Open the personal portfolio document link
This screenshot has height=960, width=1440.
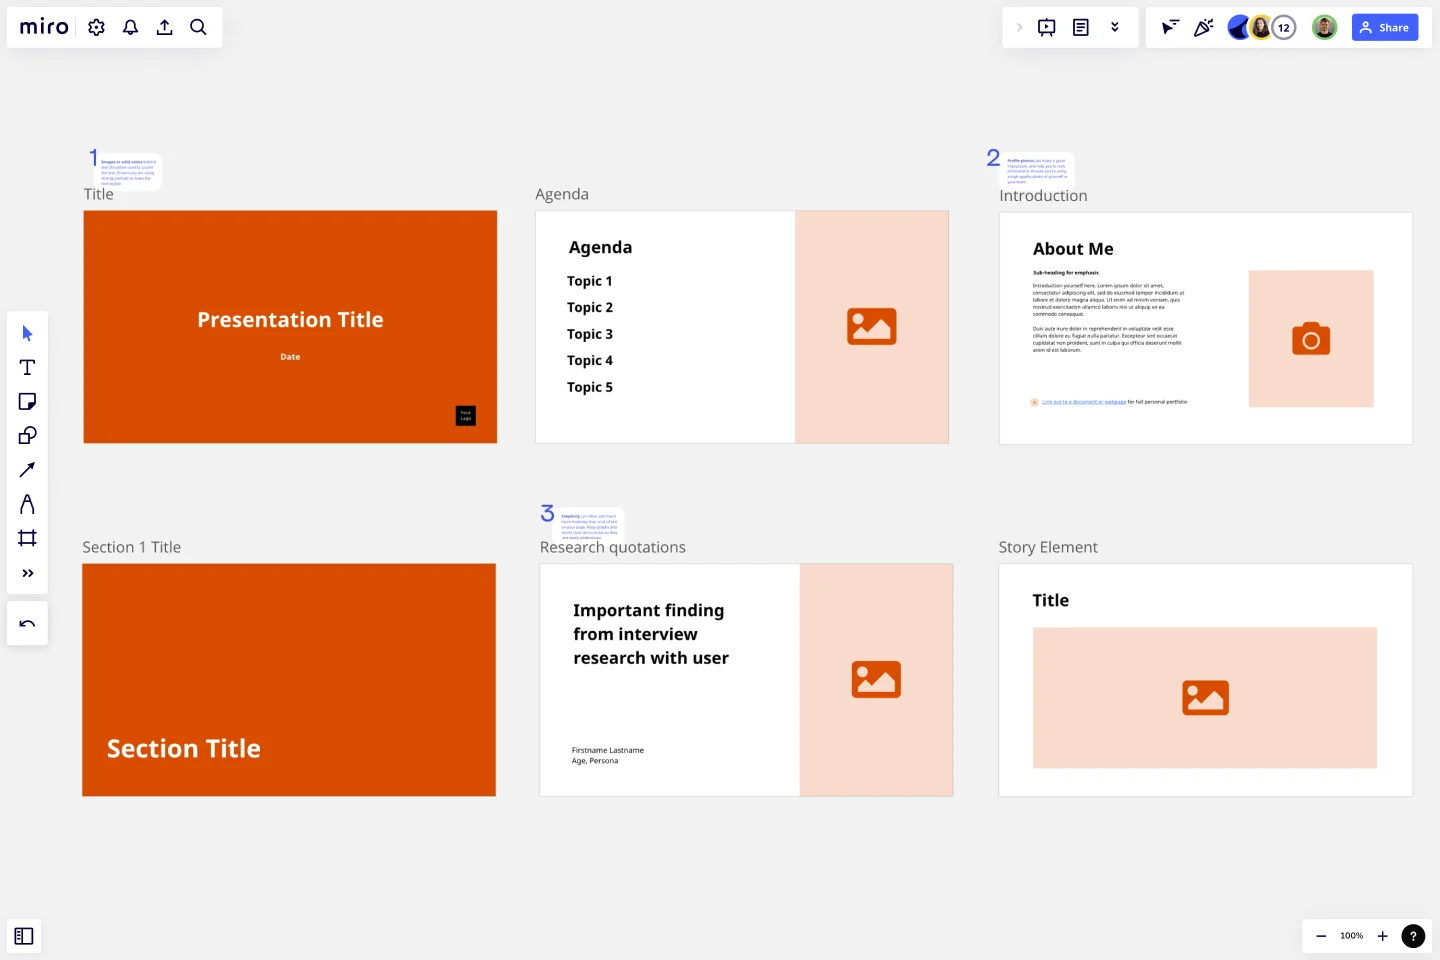(1084, 402)
